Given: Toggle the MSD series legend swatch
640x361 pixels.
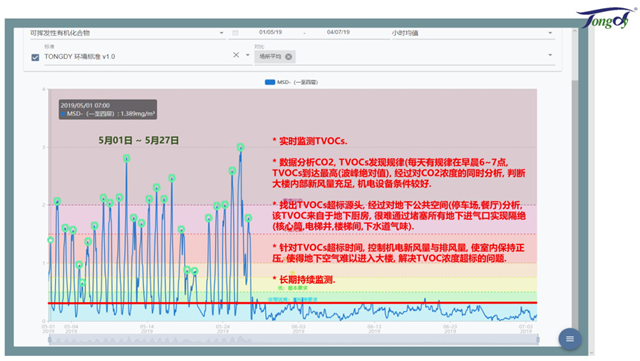Looking at the screenshot, I should click(270, 82).
